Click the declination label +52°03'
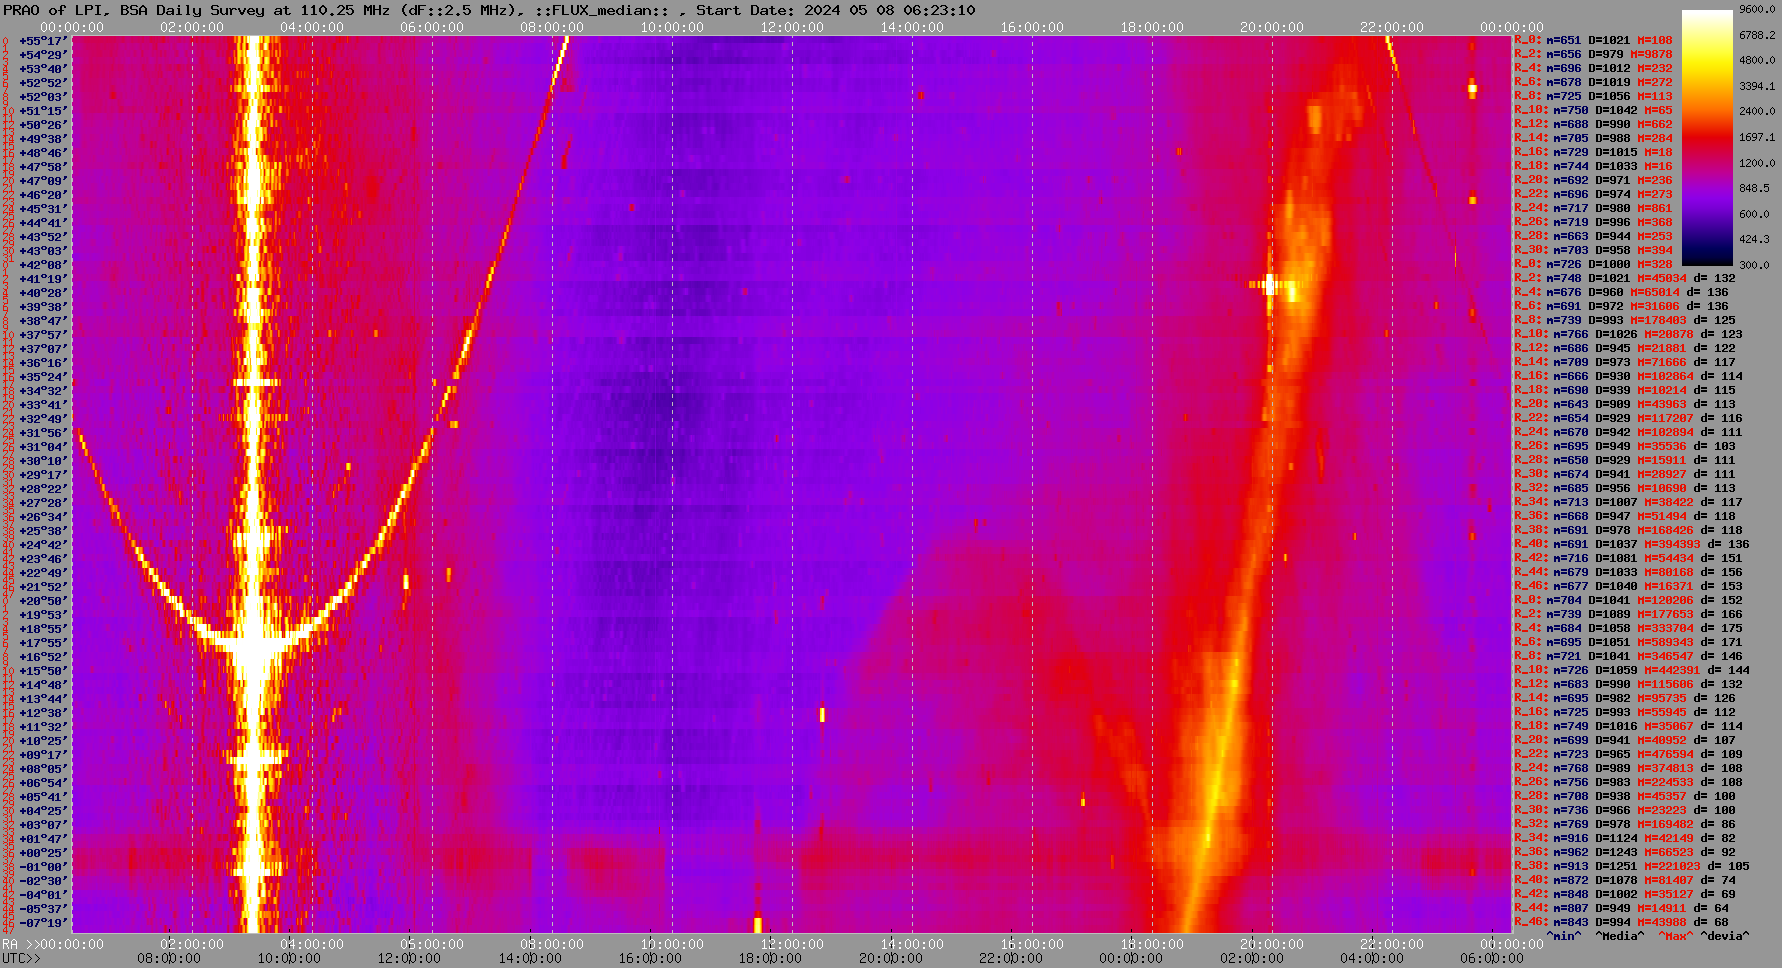The height and width of the screenshot is (968, 1782). (42, 97)
